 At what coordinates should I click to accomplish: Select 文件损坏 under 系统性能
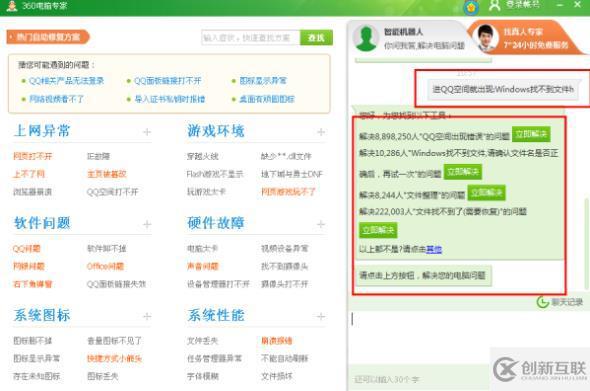(x=277, y=376)
